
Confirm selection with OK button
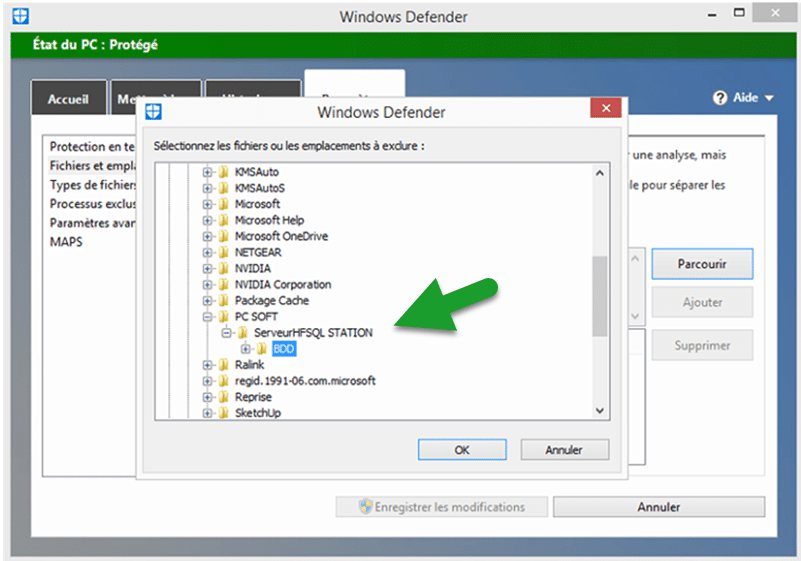tap(462, 450)
